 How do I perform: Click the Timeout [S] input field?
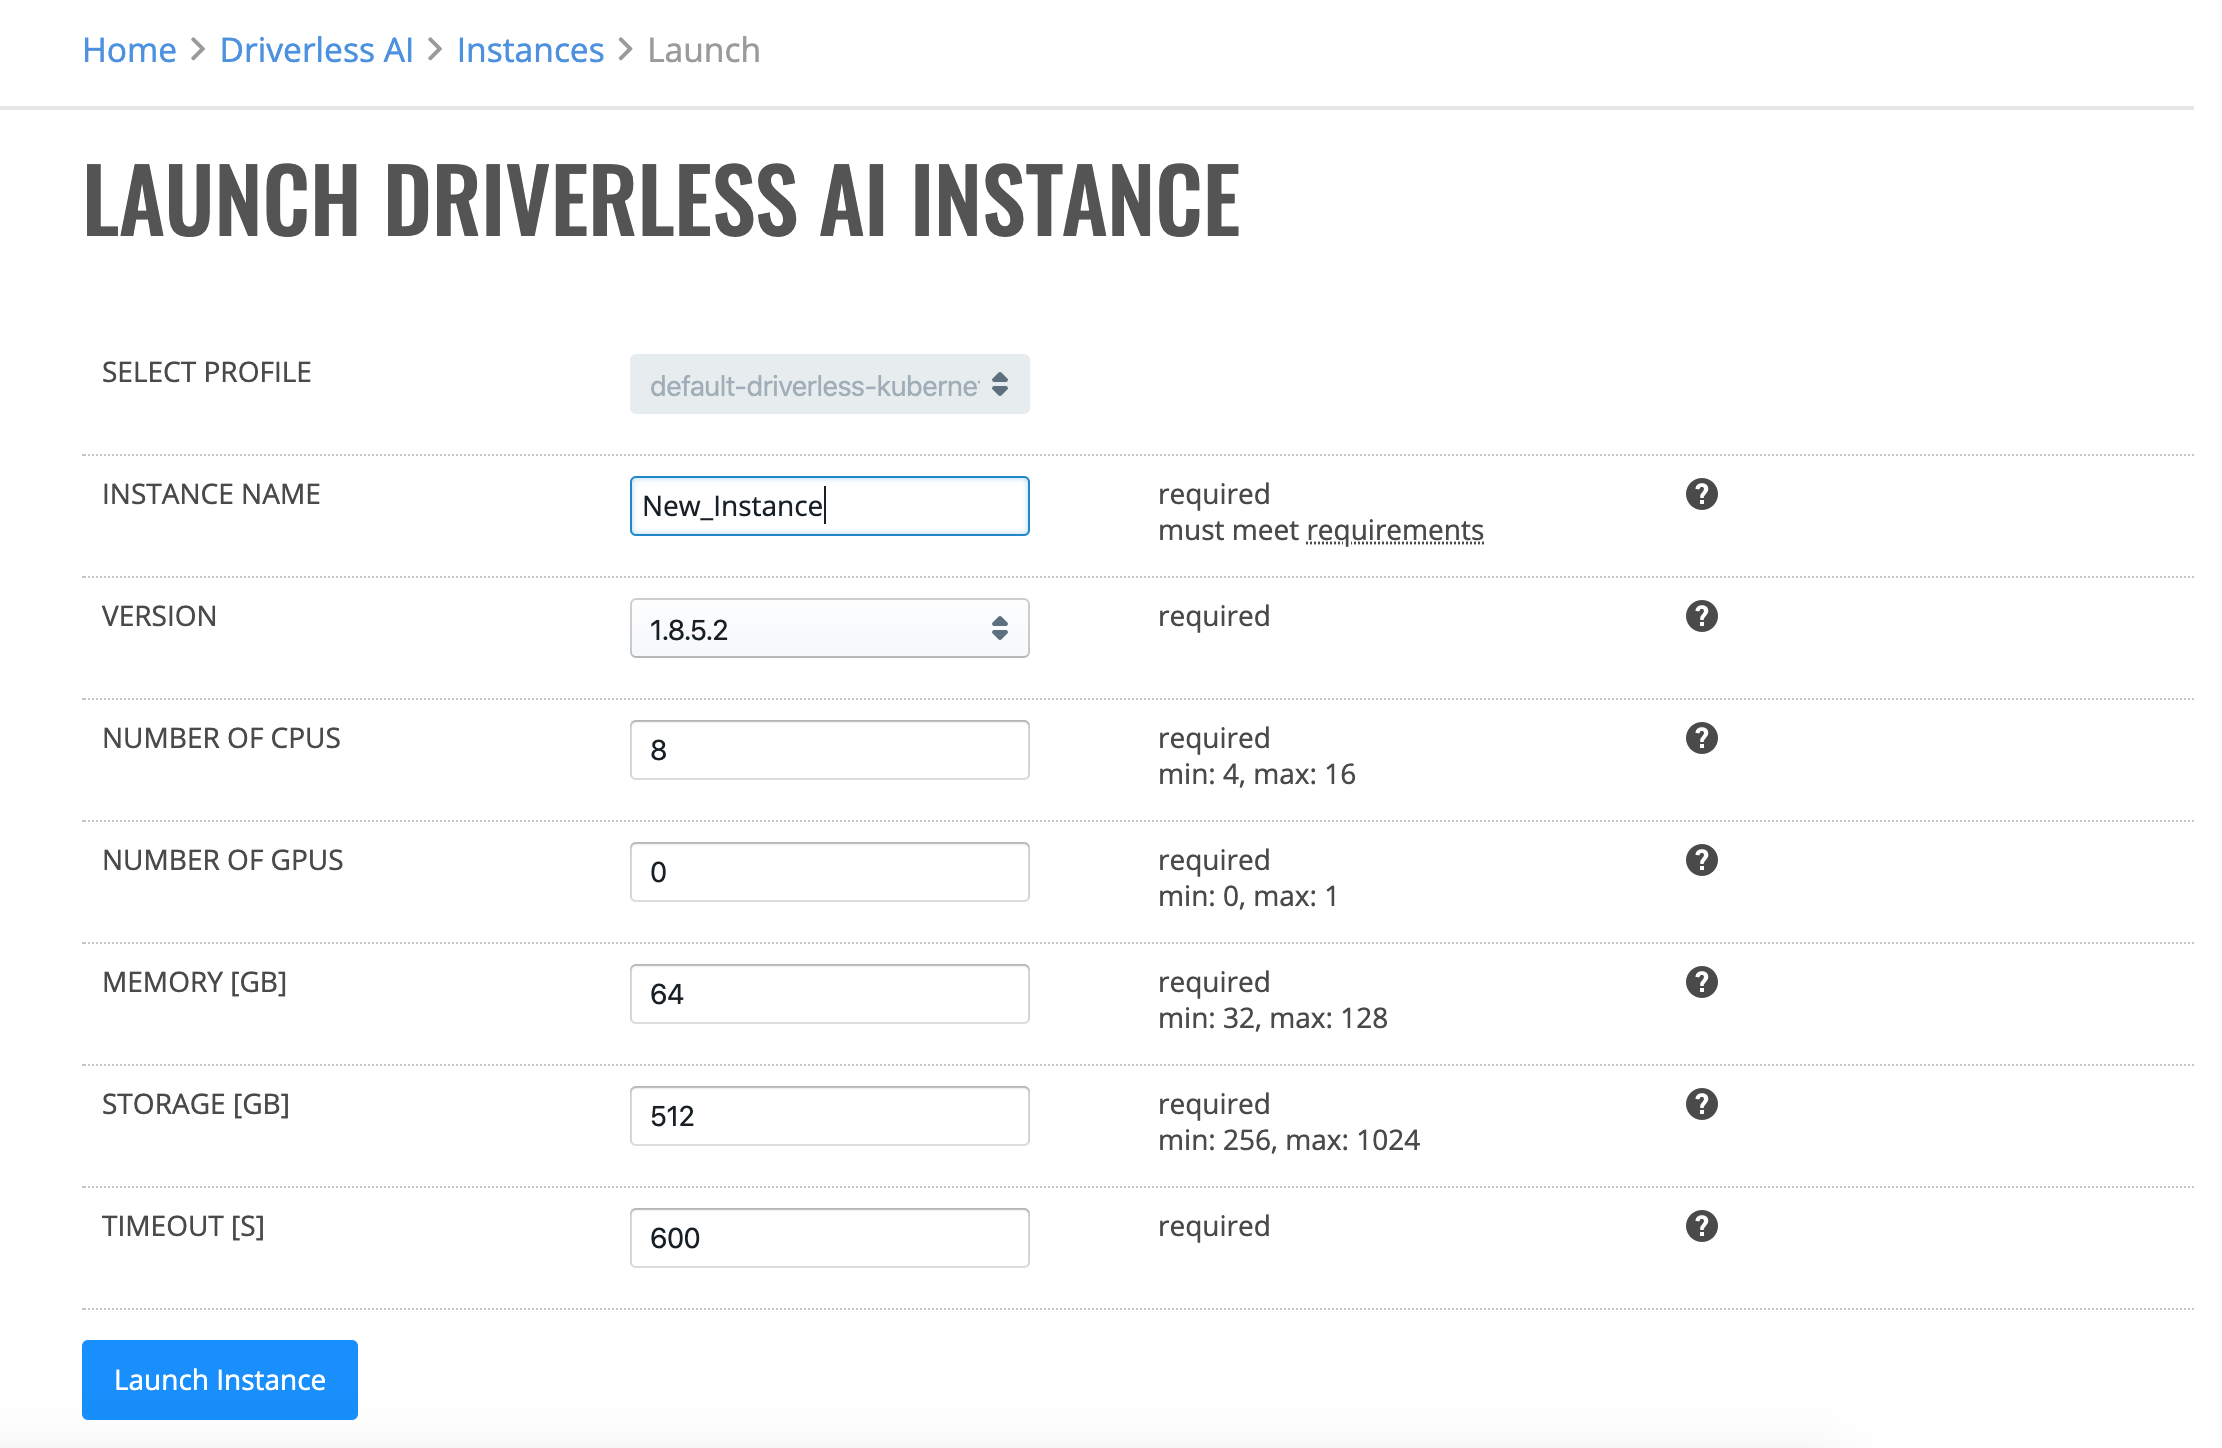point(829,1238)
